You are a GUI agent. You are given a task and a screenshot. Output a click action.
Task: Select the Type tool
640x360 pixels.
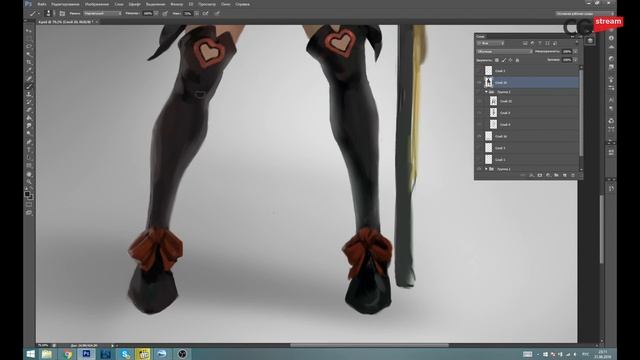[29, 150]
